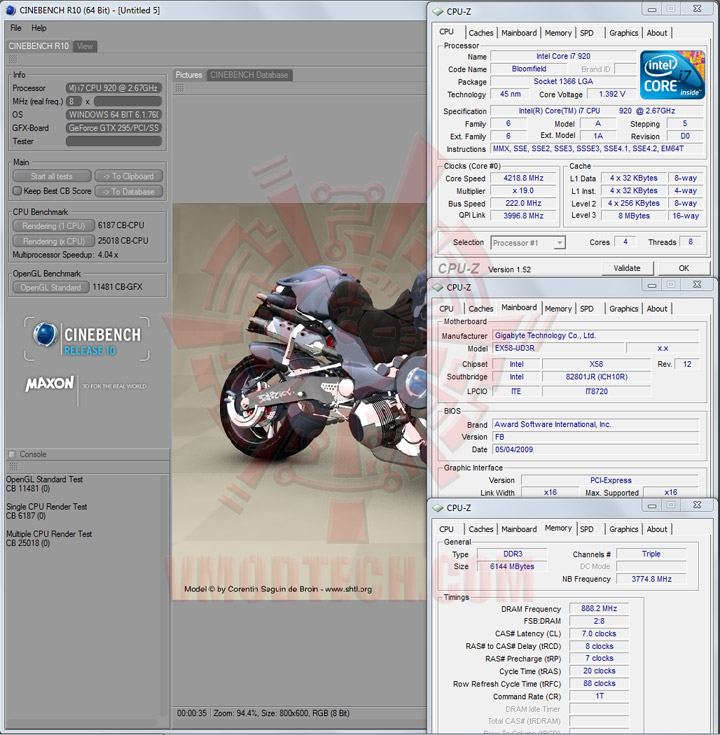The image size is (720, 735).
Task: Open Caches tab in top CPU-Z window
Action: point(481,33)
